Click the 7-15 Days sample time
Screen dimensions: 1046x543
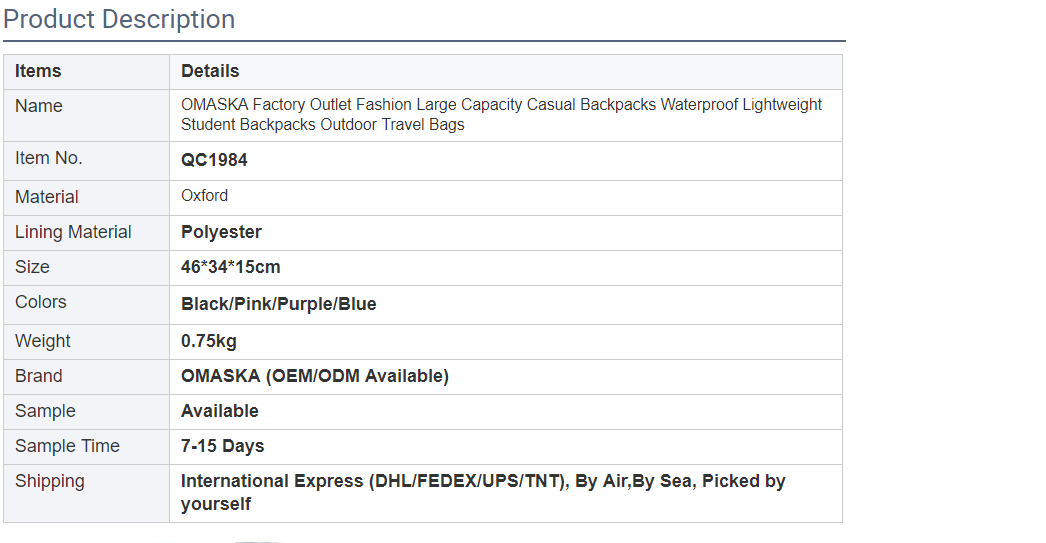pyautogui.click(x=222, y=446)
